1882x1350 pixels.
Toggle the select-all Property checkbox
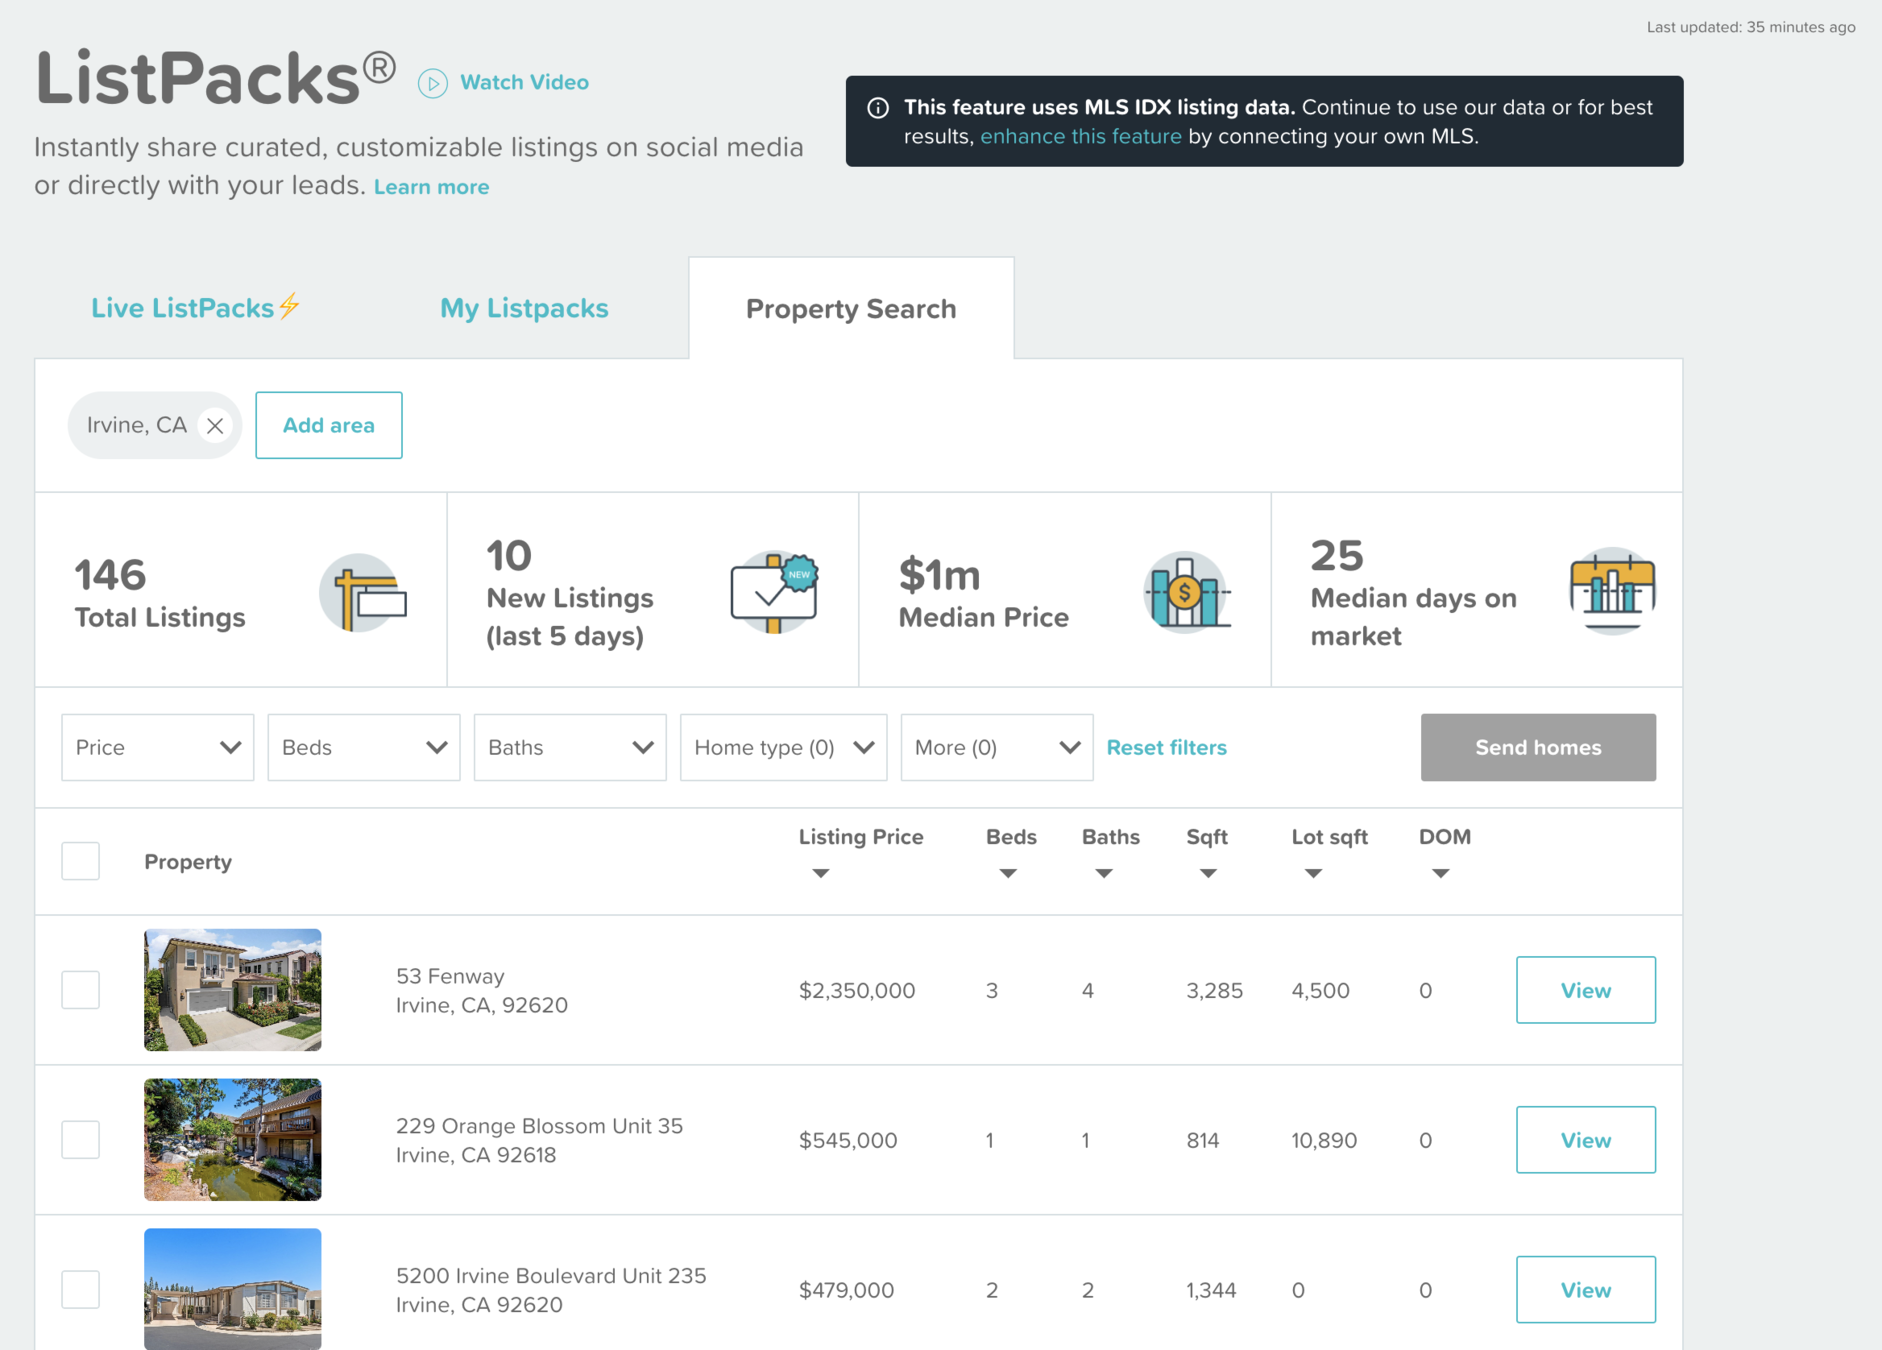point(80,861)
